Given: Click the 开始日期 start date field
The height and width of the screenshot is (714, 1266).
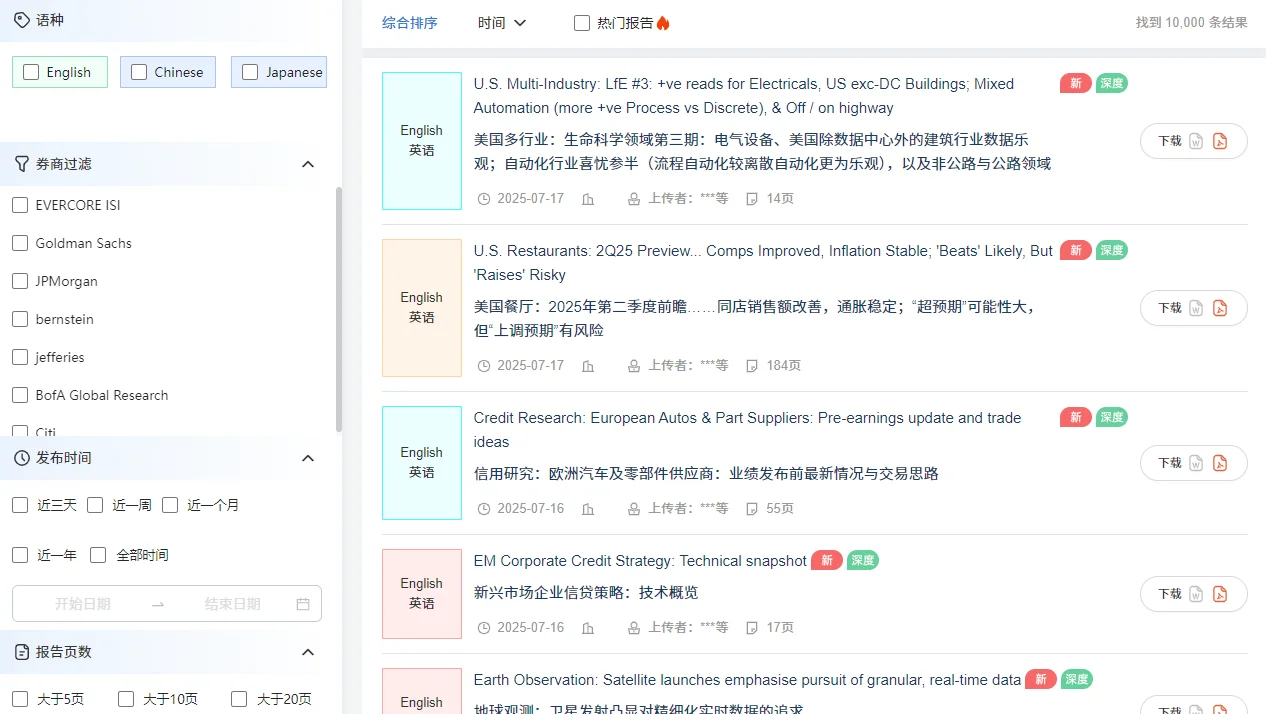Looking at the screenshot, I should 83,604.
